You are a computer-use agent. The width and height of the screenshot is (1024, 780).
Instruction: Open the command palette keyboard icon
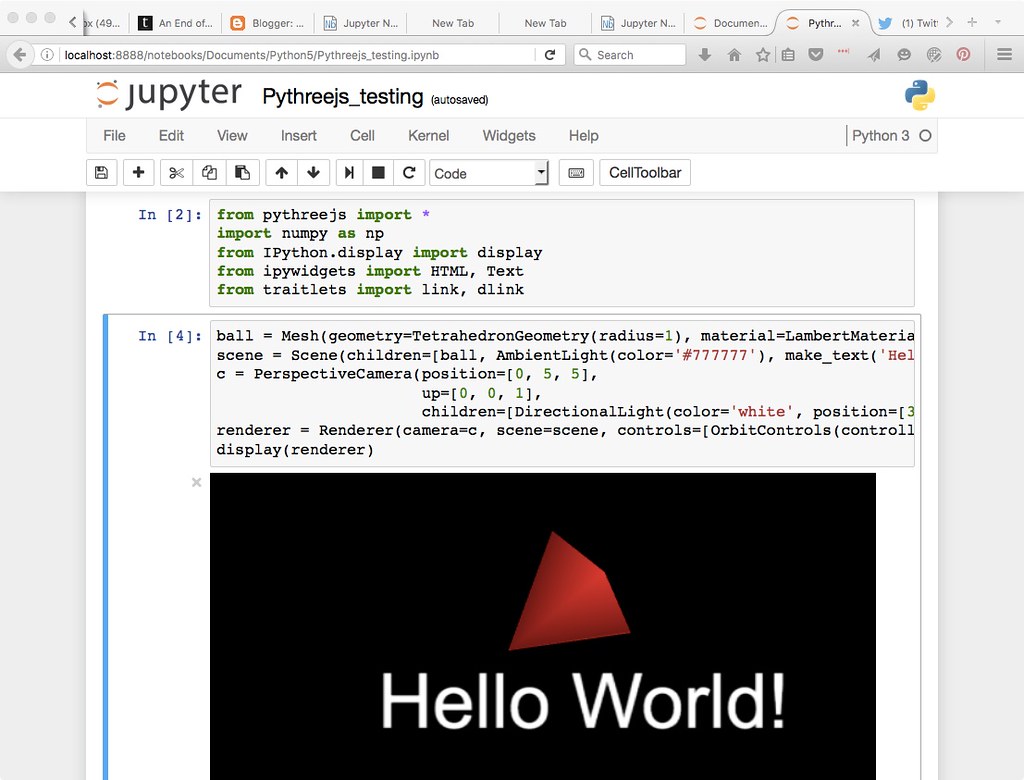pyautogui.click(x=576, y=172)
